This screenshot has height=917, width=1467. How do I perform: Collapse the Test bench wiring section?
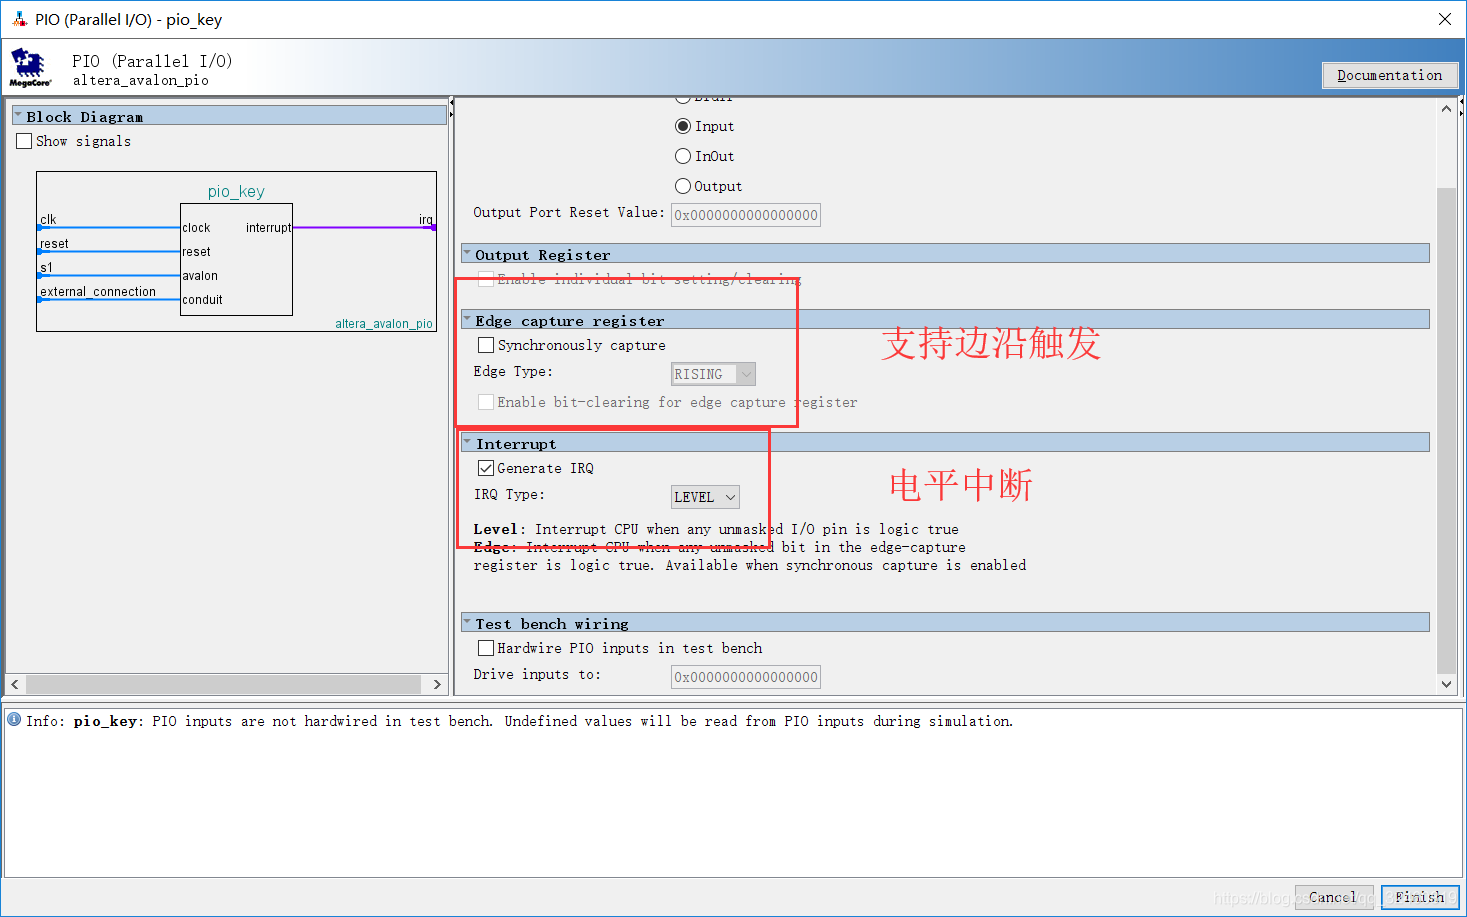[x=467, y=623]
